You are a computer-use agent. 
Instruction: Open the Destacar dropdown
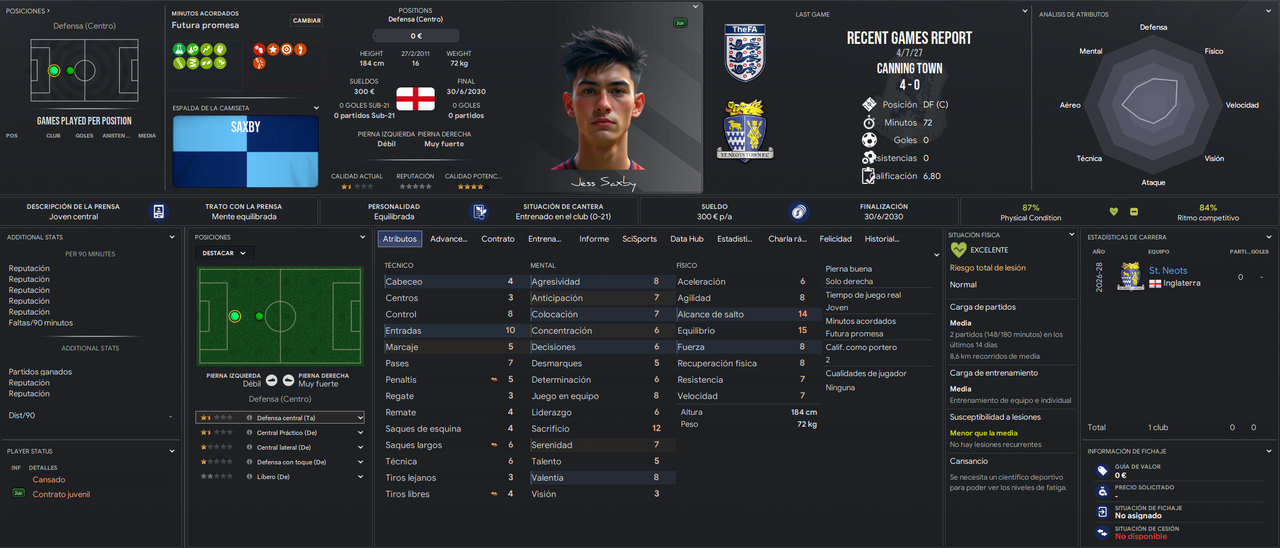click(x=224, y=253)
